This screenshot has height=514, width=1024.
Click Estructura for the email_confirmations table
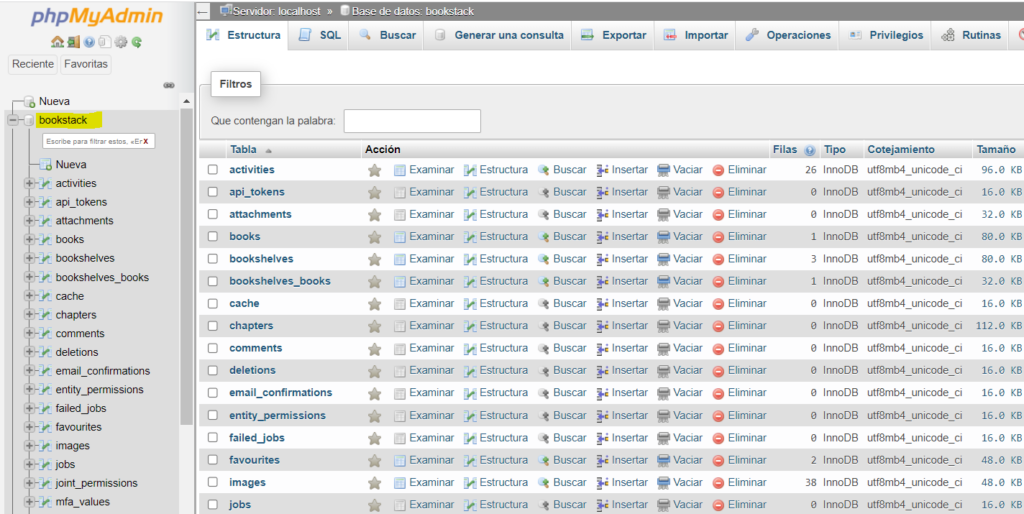point(496,393)
